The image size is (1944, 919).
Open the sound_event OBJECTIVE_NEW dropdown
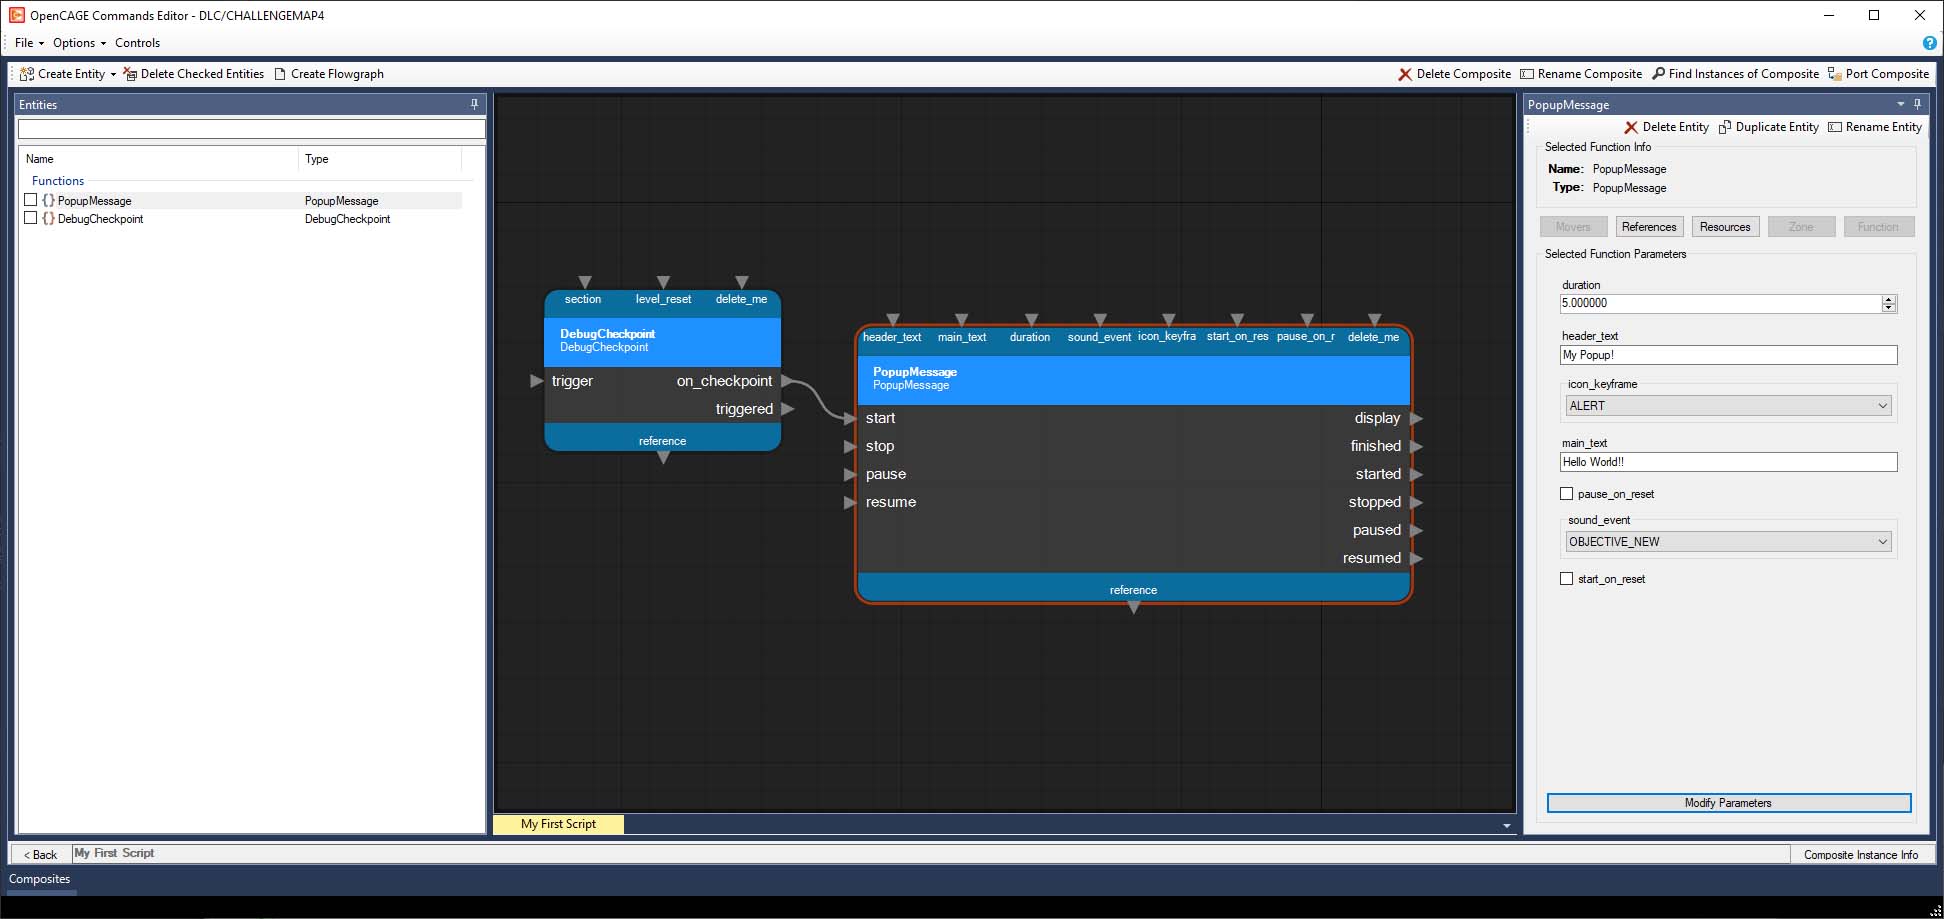pyautogui.click(x=1728, y=542)
